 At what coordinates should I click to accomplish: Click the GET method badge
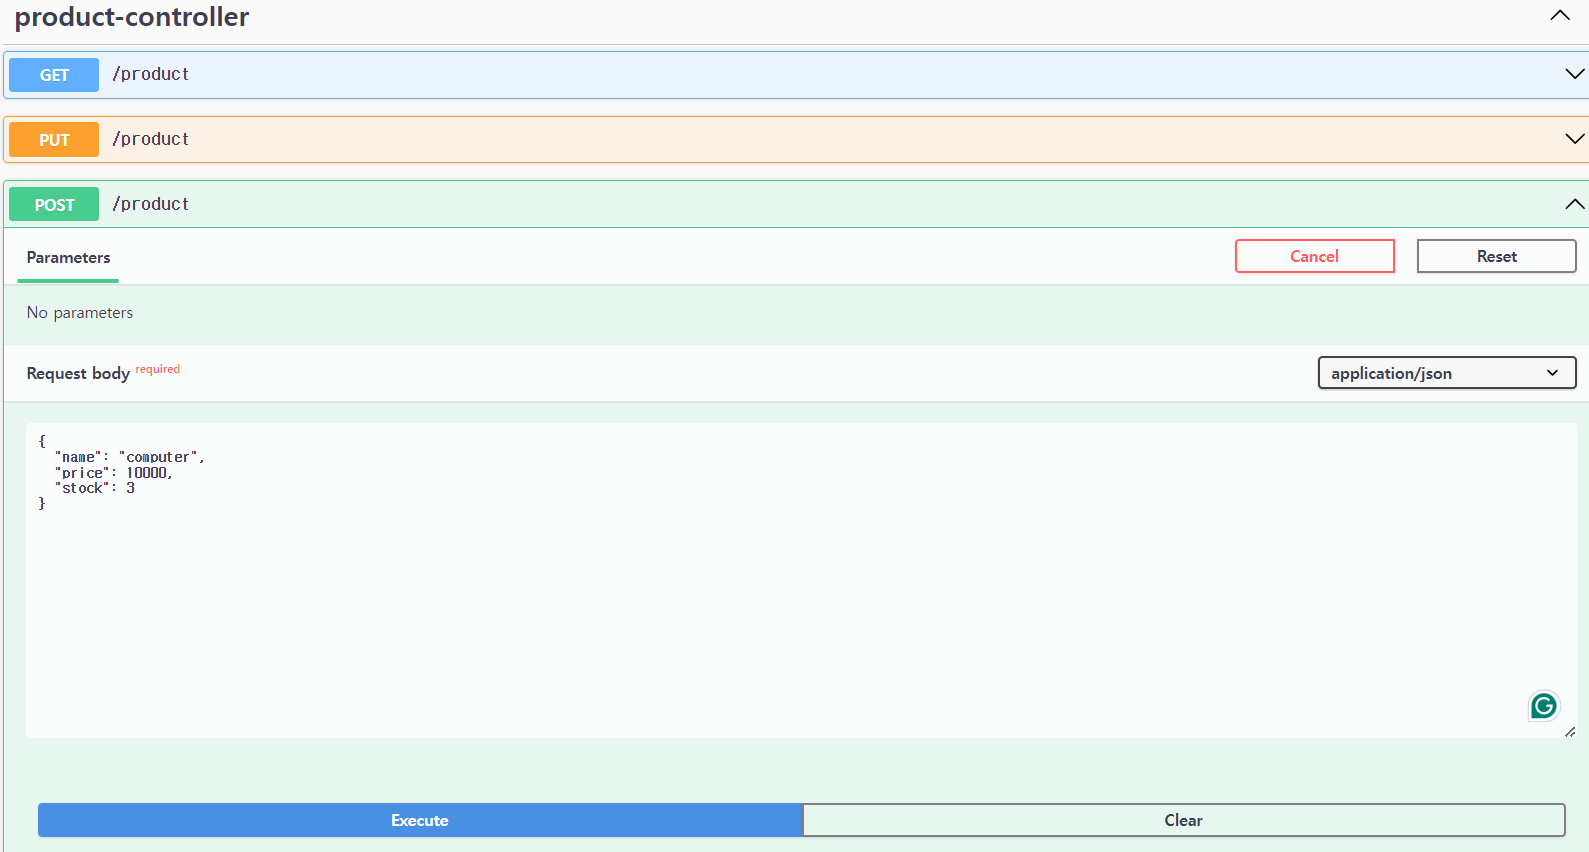point(54,75)
